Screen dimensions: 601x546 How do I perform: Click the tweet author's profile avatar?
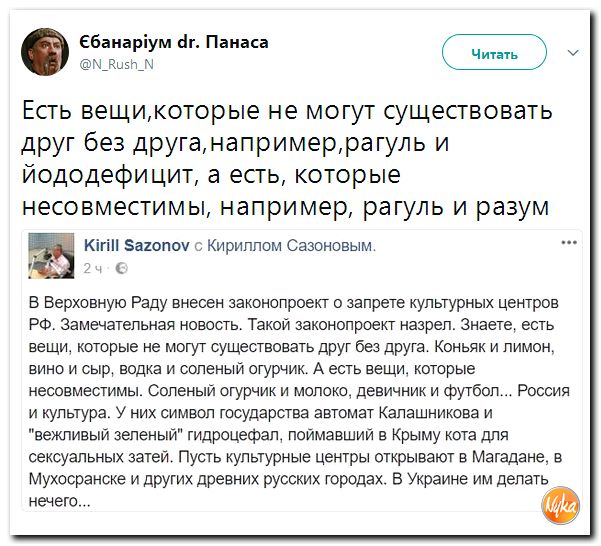click(45, 52)
